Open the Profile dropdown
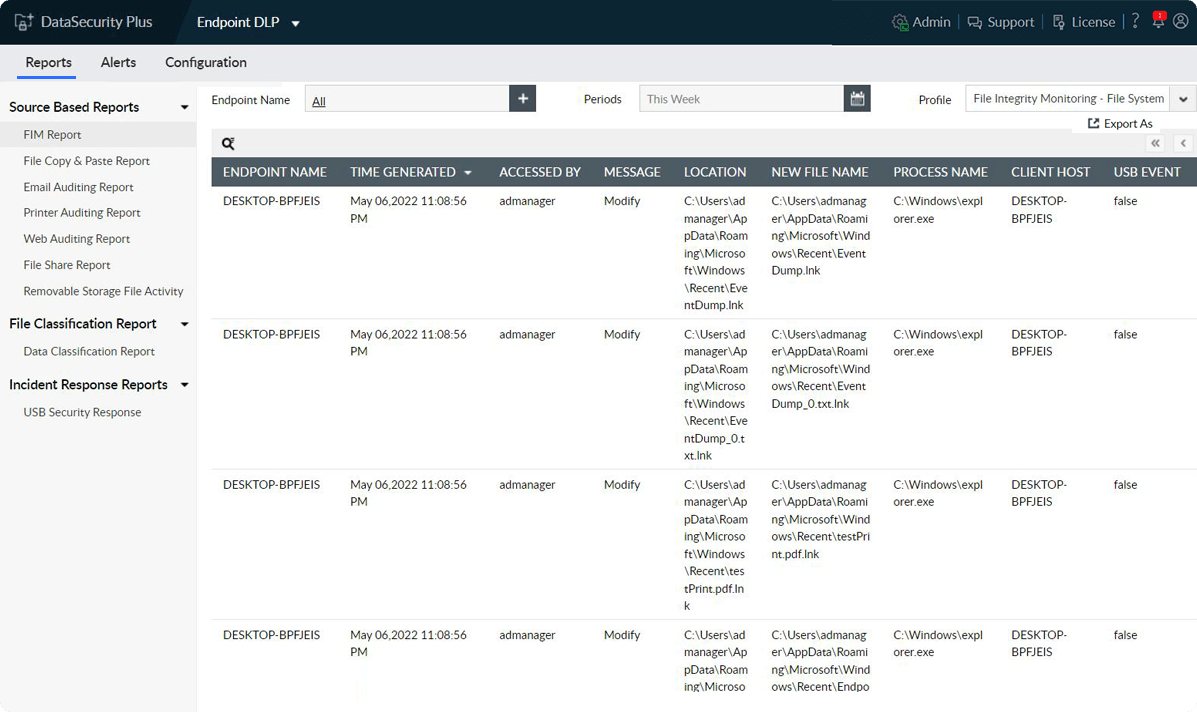The image size is (1197, 712). [1184, 99]
